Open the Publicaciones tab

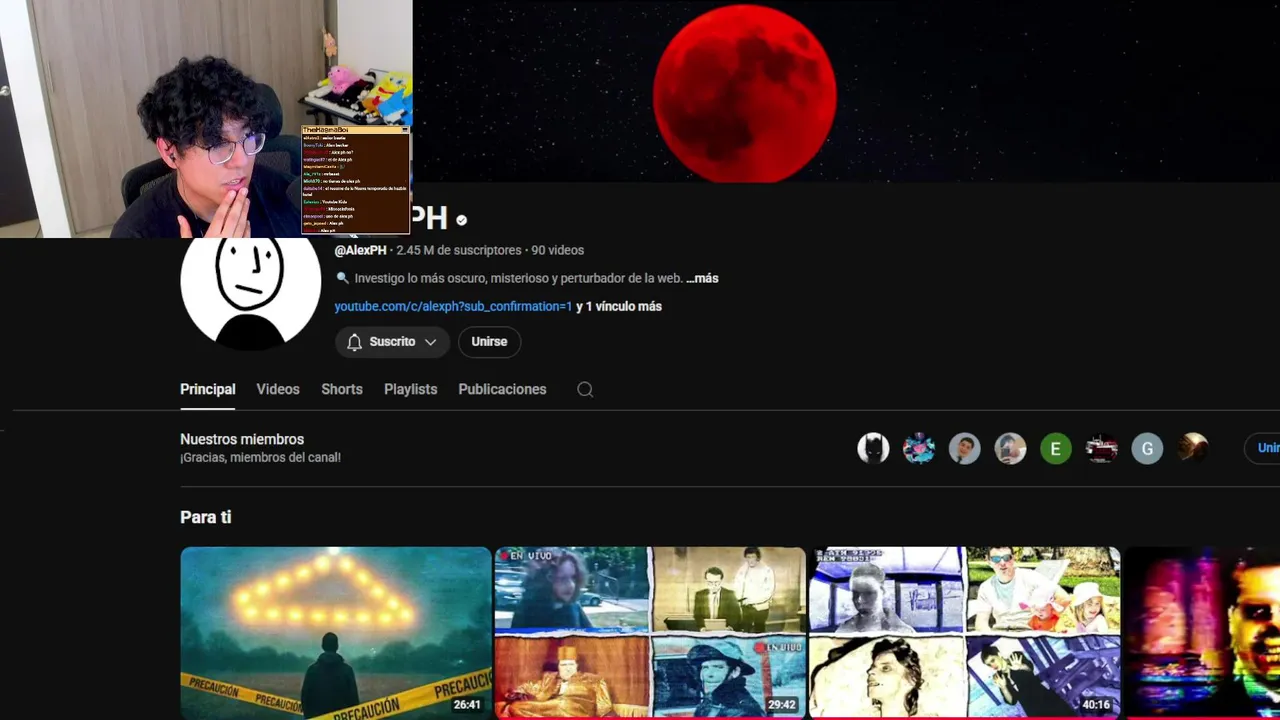pos(502,389)
